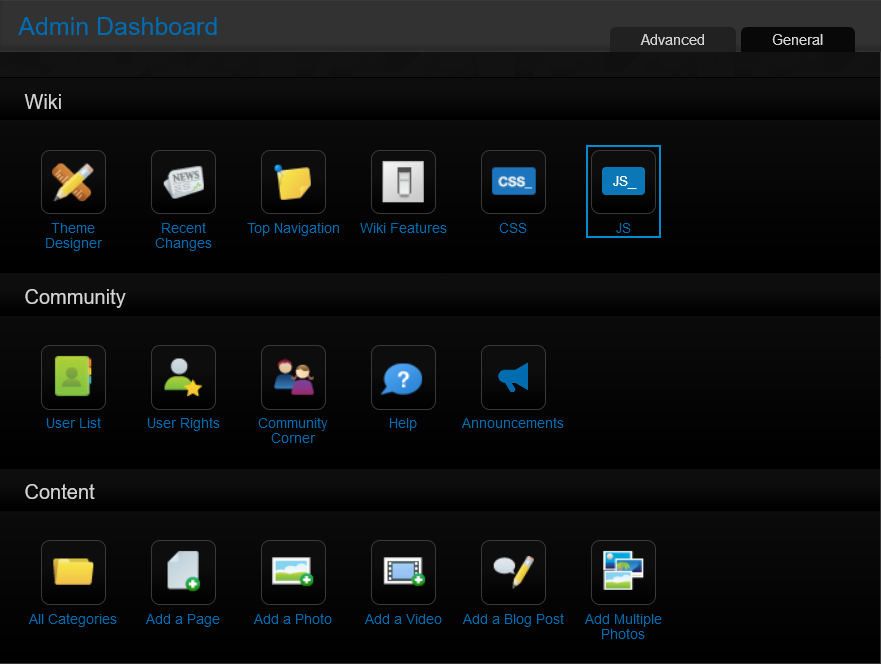Screen dimensions: 881x664
Task: Open the Announcements megaphone icon
Action: point(513,377)
